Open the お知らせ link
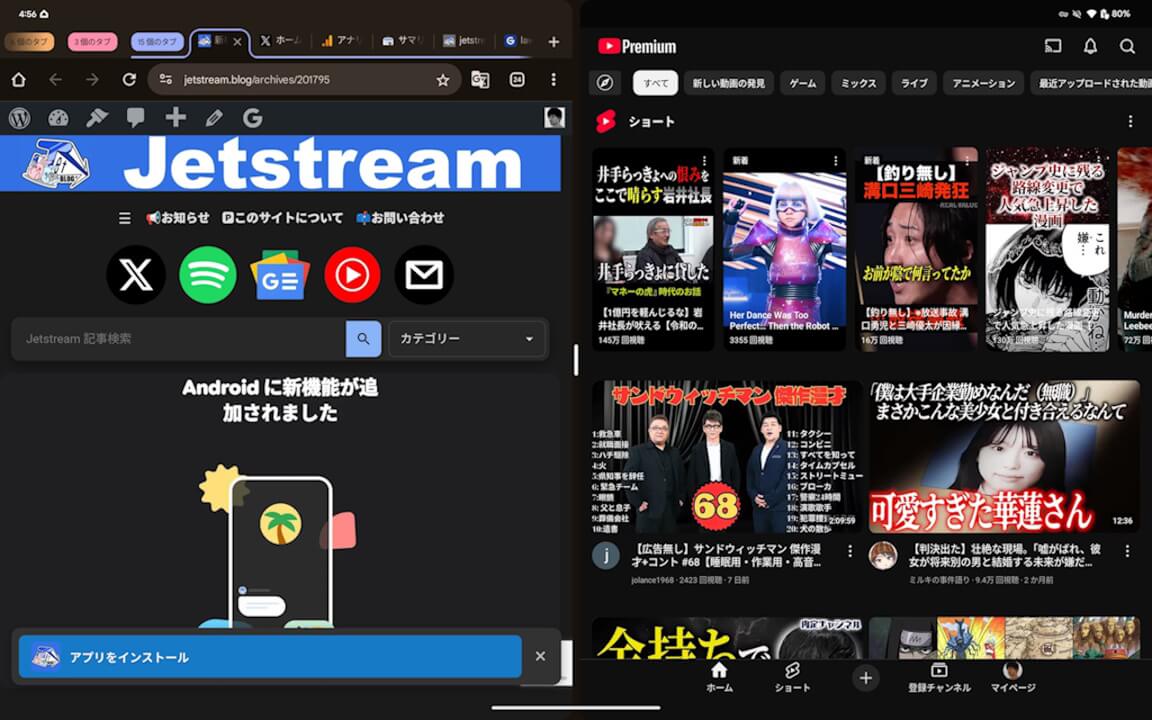 (178, 218)
